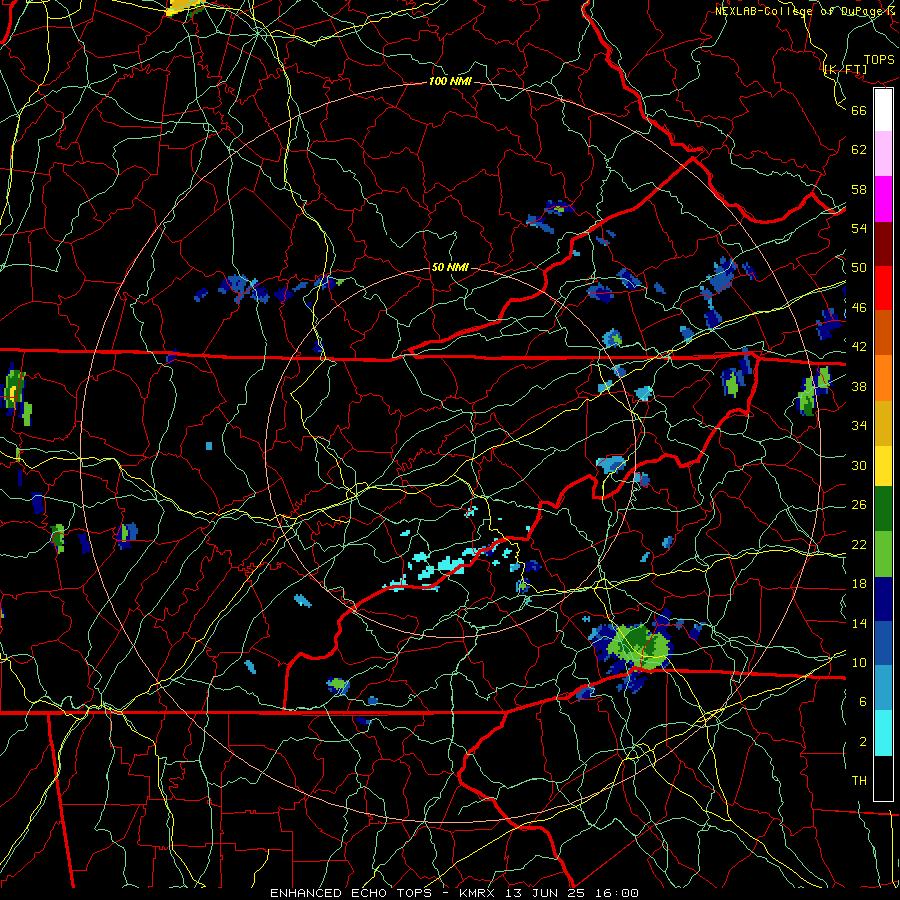900x900 pixels.
Task: Click the 2 legend value
Action: point(863,742)
